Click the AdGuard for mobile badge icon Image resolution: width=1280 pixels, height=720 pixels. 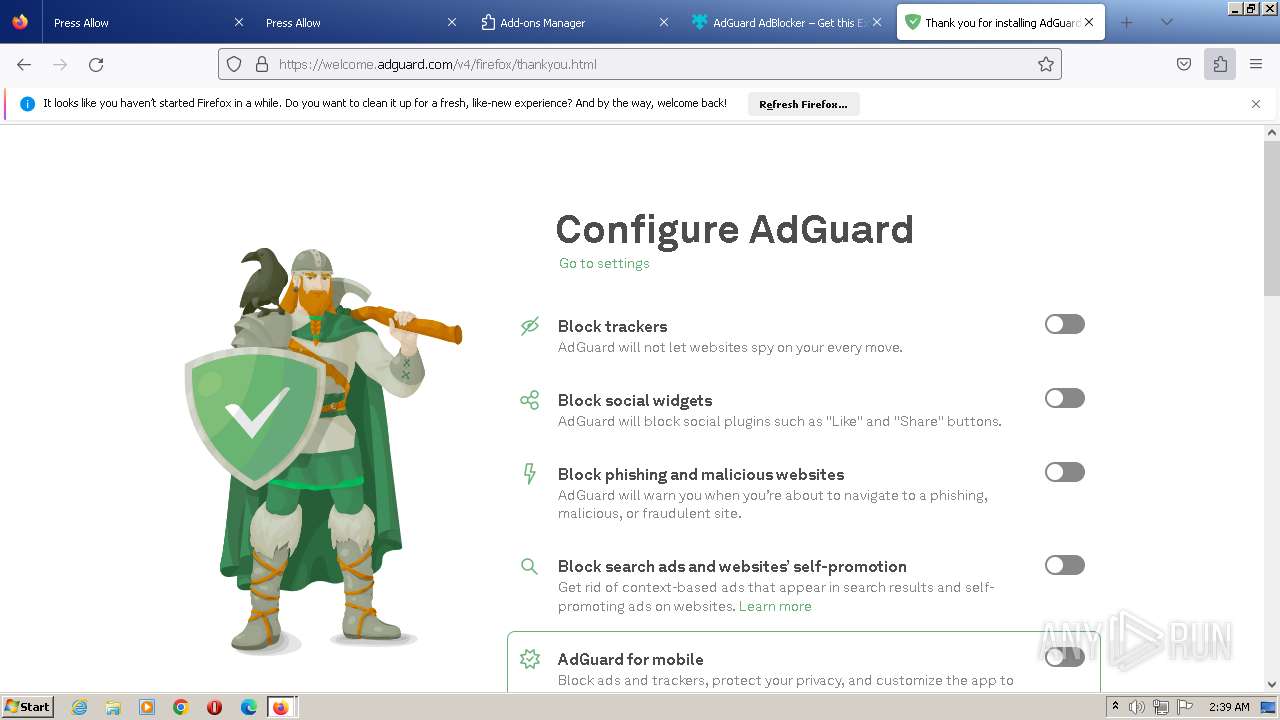coord(530,659)
